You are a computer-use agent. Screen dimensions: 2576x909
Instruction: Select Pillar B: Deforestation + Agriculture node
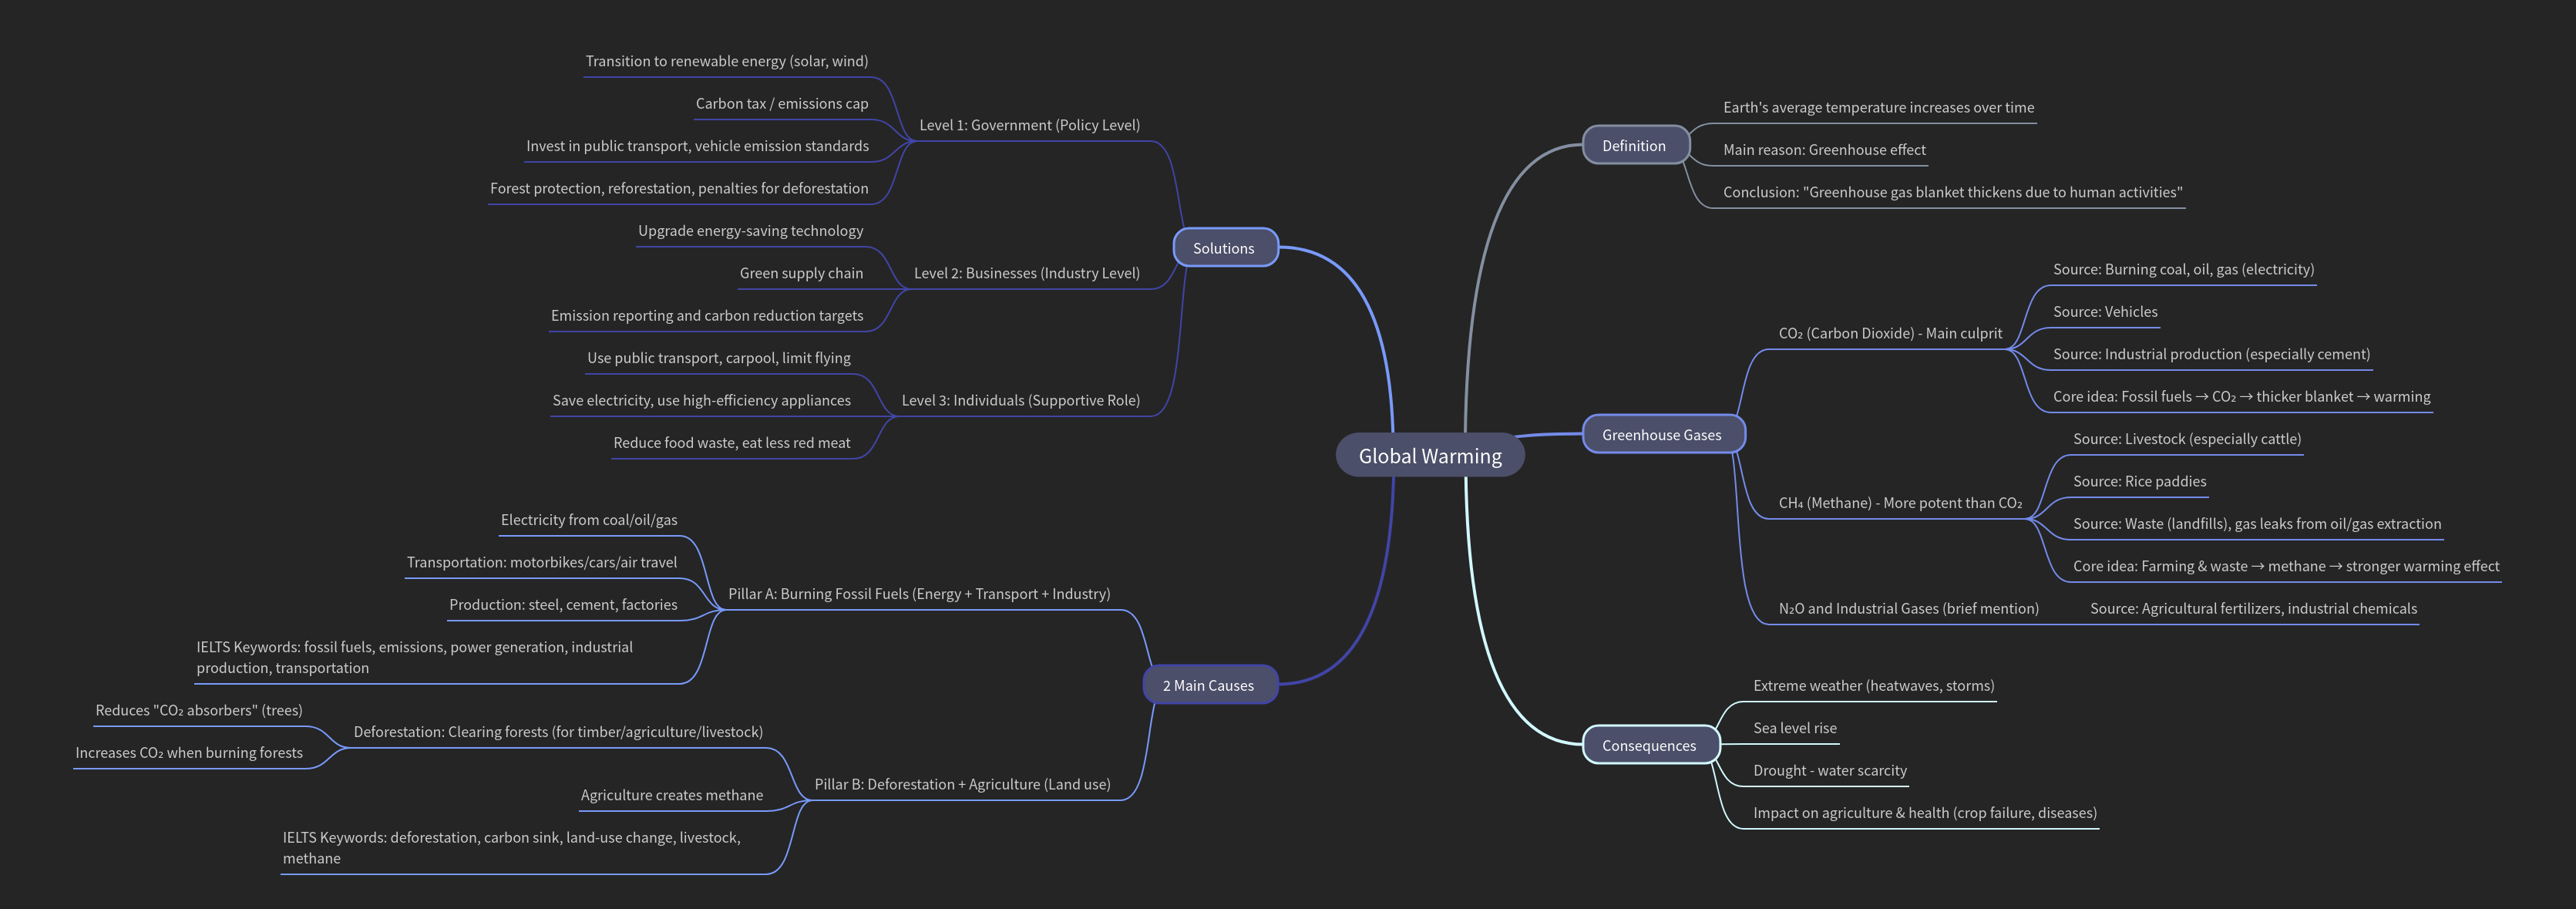[x=962, y=784]
